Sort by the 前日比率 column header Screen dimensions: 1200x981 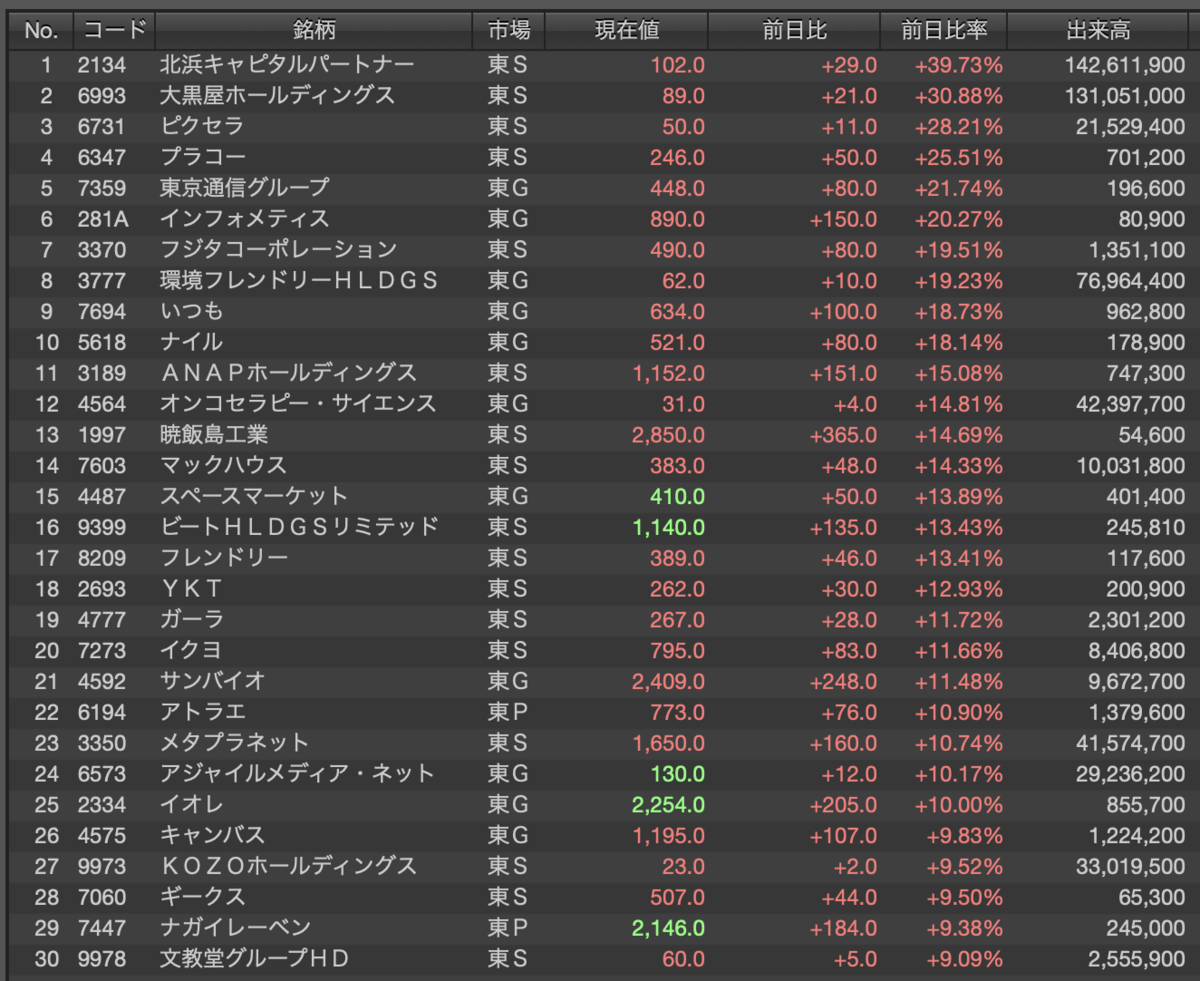[x=943, y=30]
